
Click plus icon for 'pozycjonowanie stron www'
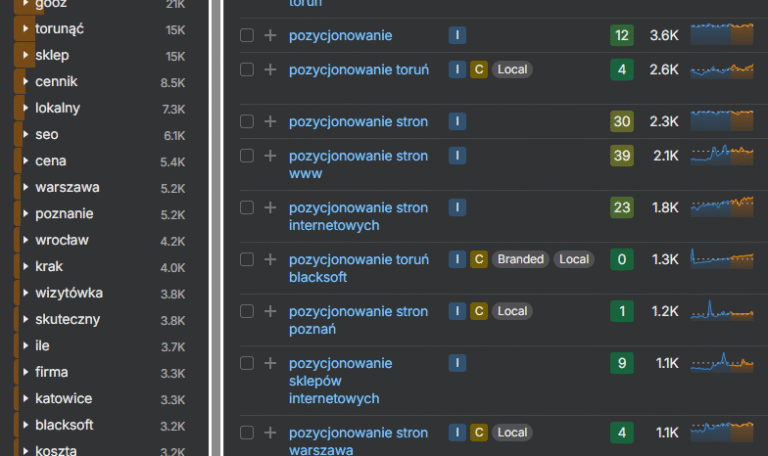pyautogui.click(x=270, y=156)
